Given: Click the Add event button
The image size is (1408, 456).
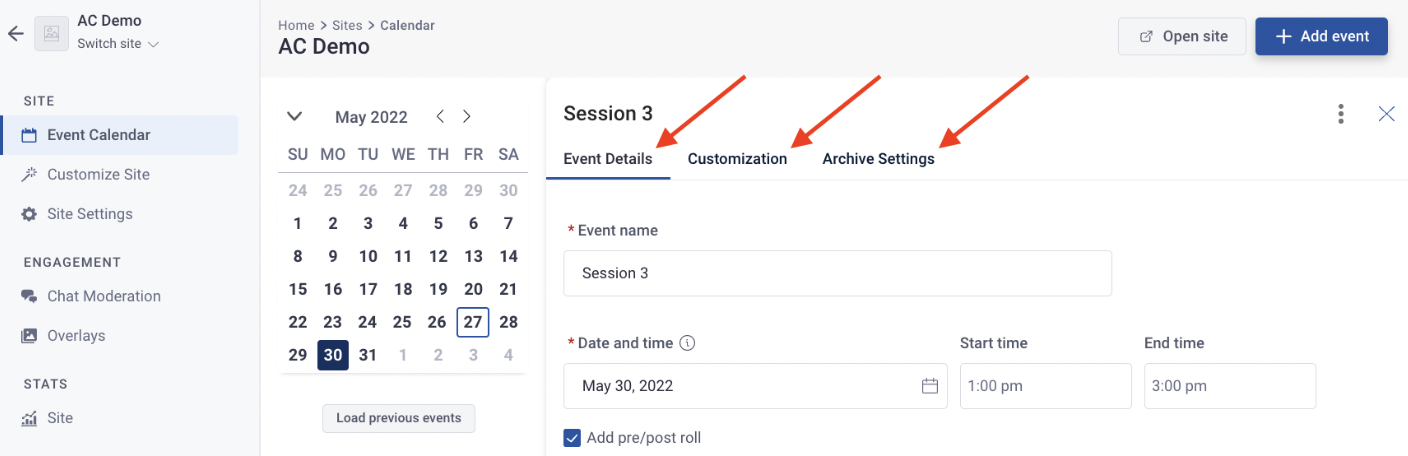Looking at the screenshot, I should (1321, 36).
